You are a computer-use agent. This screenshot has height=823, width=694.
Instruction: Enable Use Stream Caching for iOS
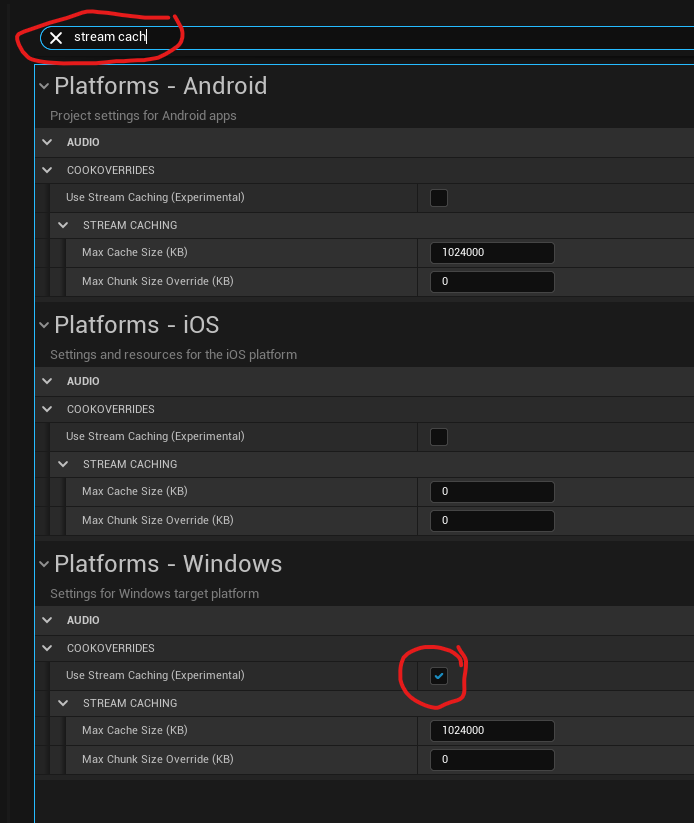pyautogui.click(x=439, y=437)
